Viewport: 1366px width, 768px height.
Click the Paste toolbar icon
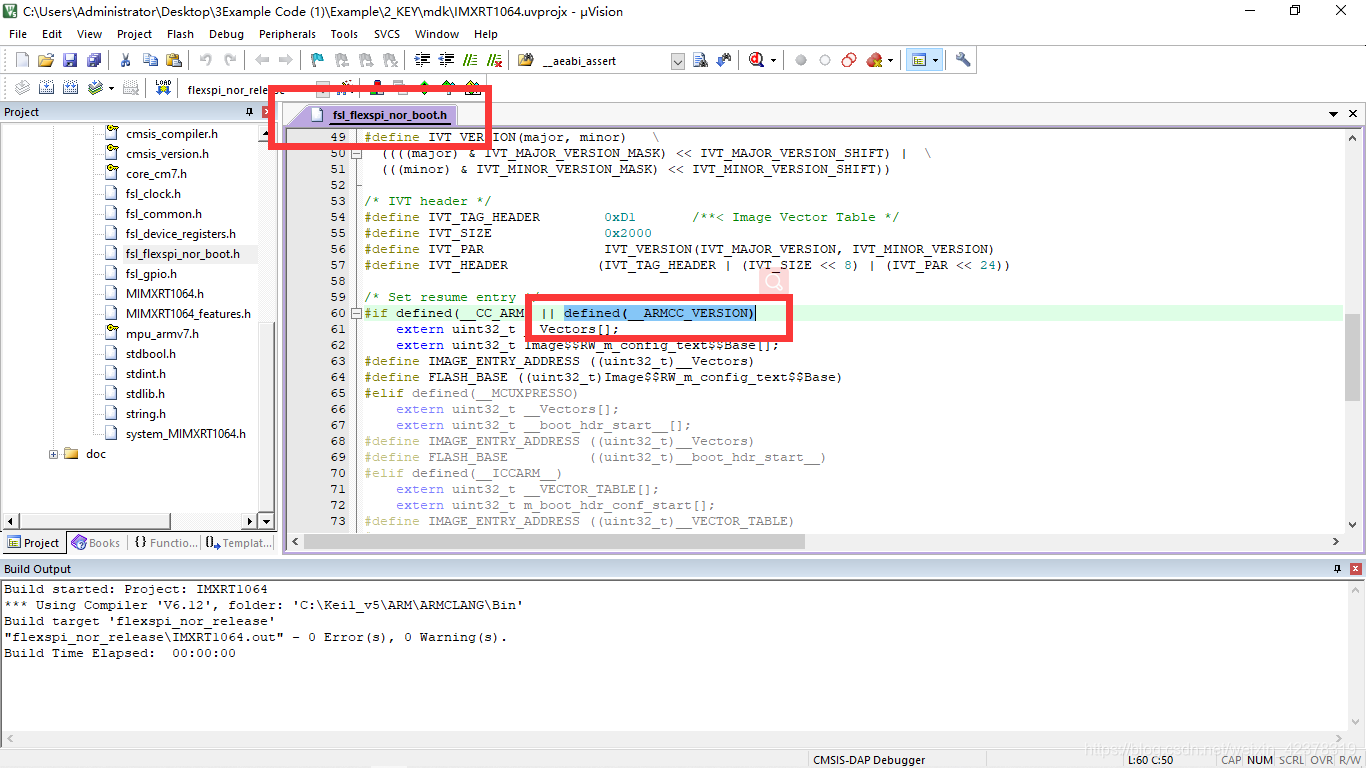pyautogui.click(x=174, y=60)
